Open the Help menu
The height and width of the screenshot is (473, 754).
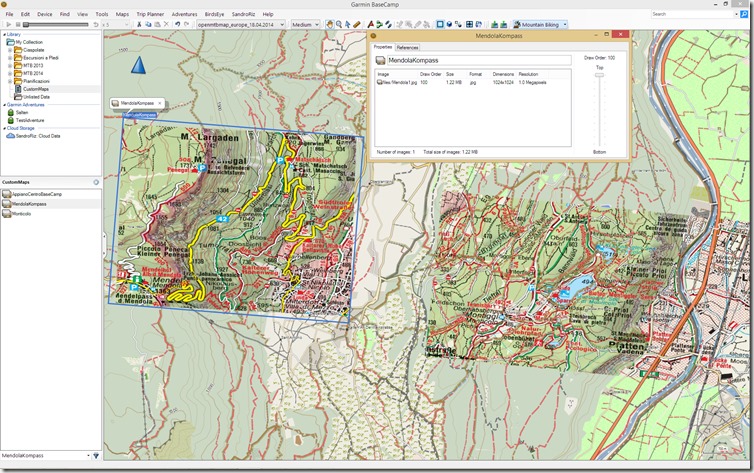point(268,14)
